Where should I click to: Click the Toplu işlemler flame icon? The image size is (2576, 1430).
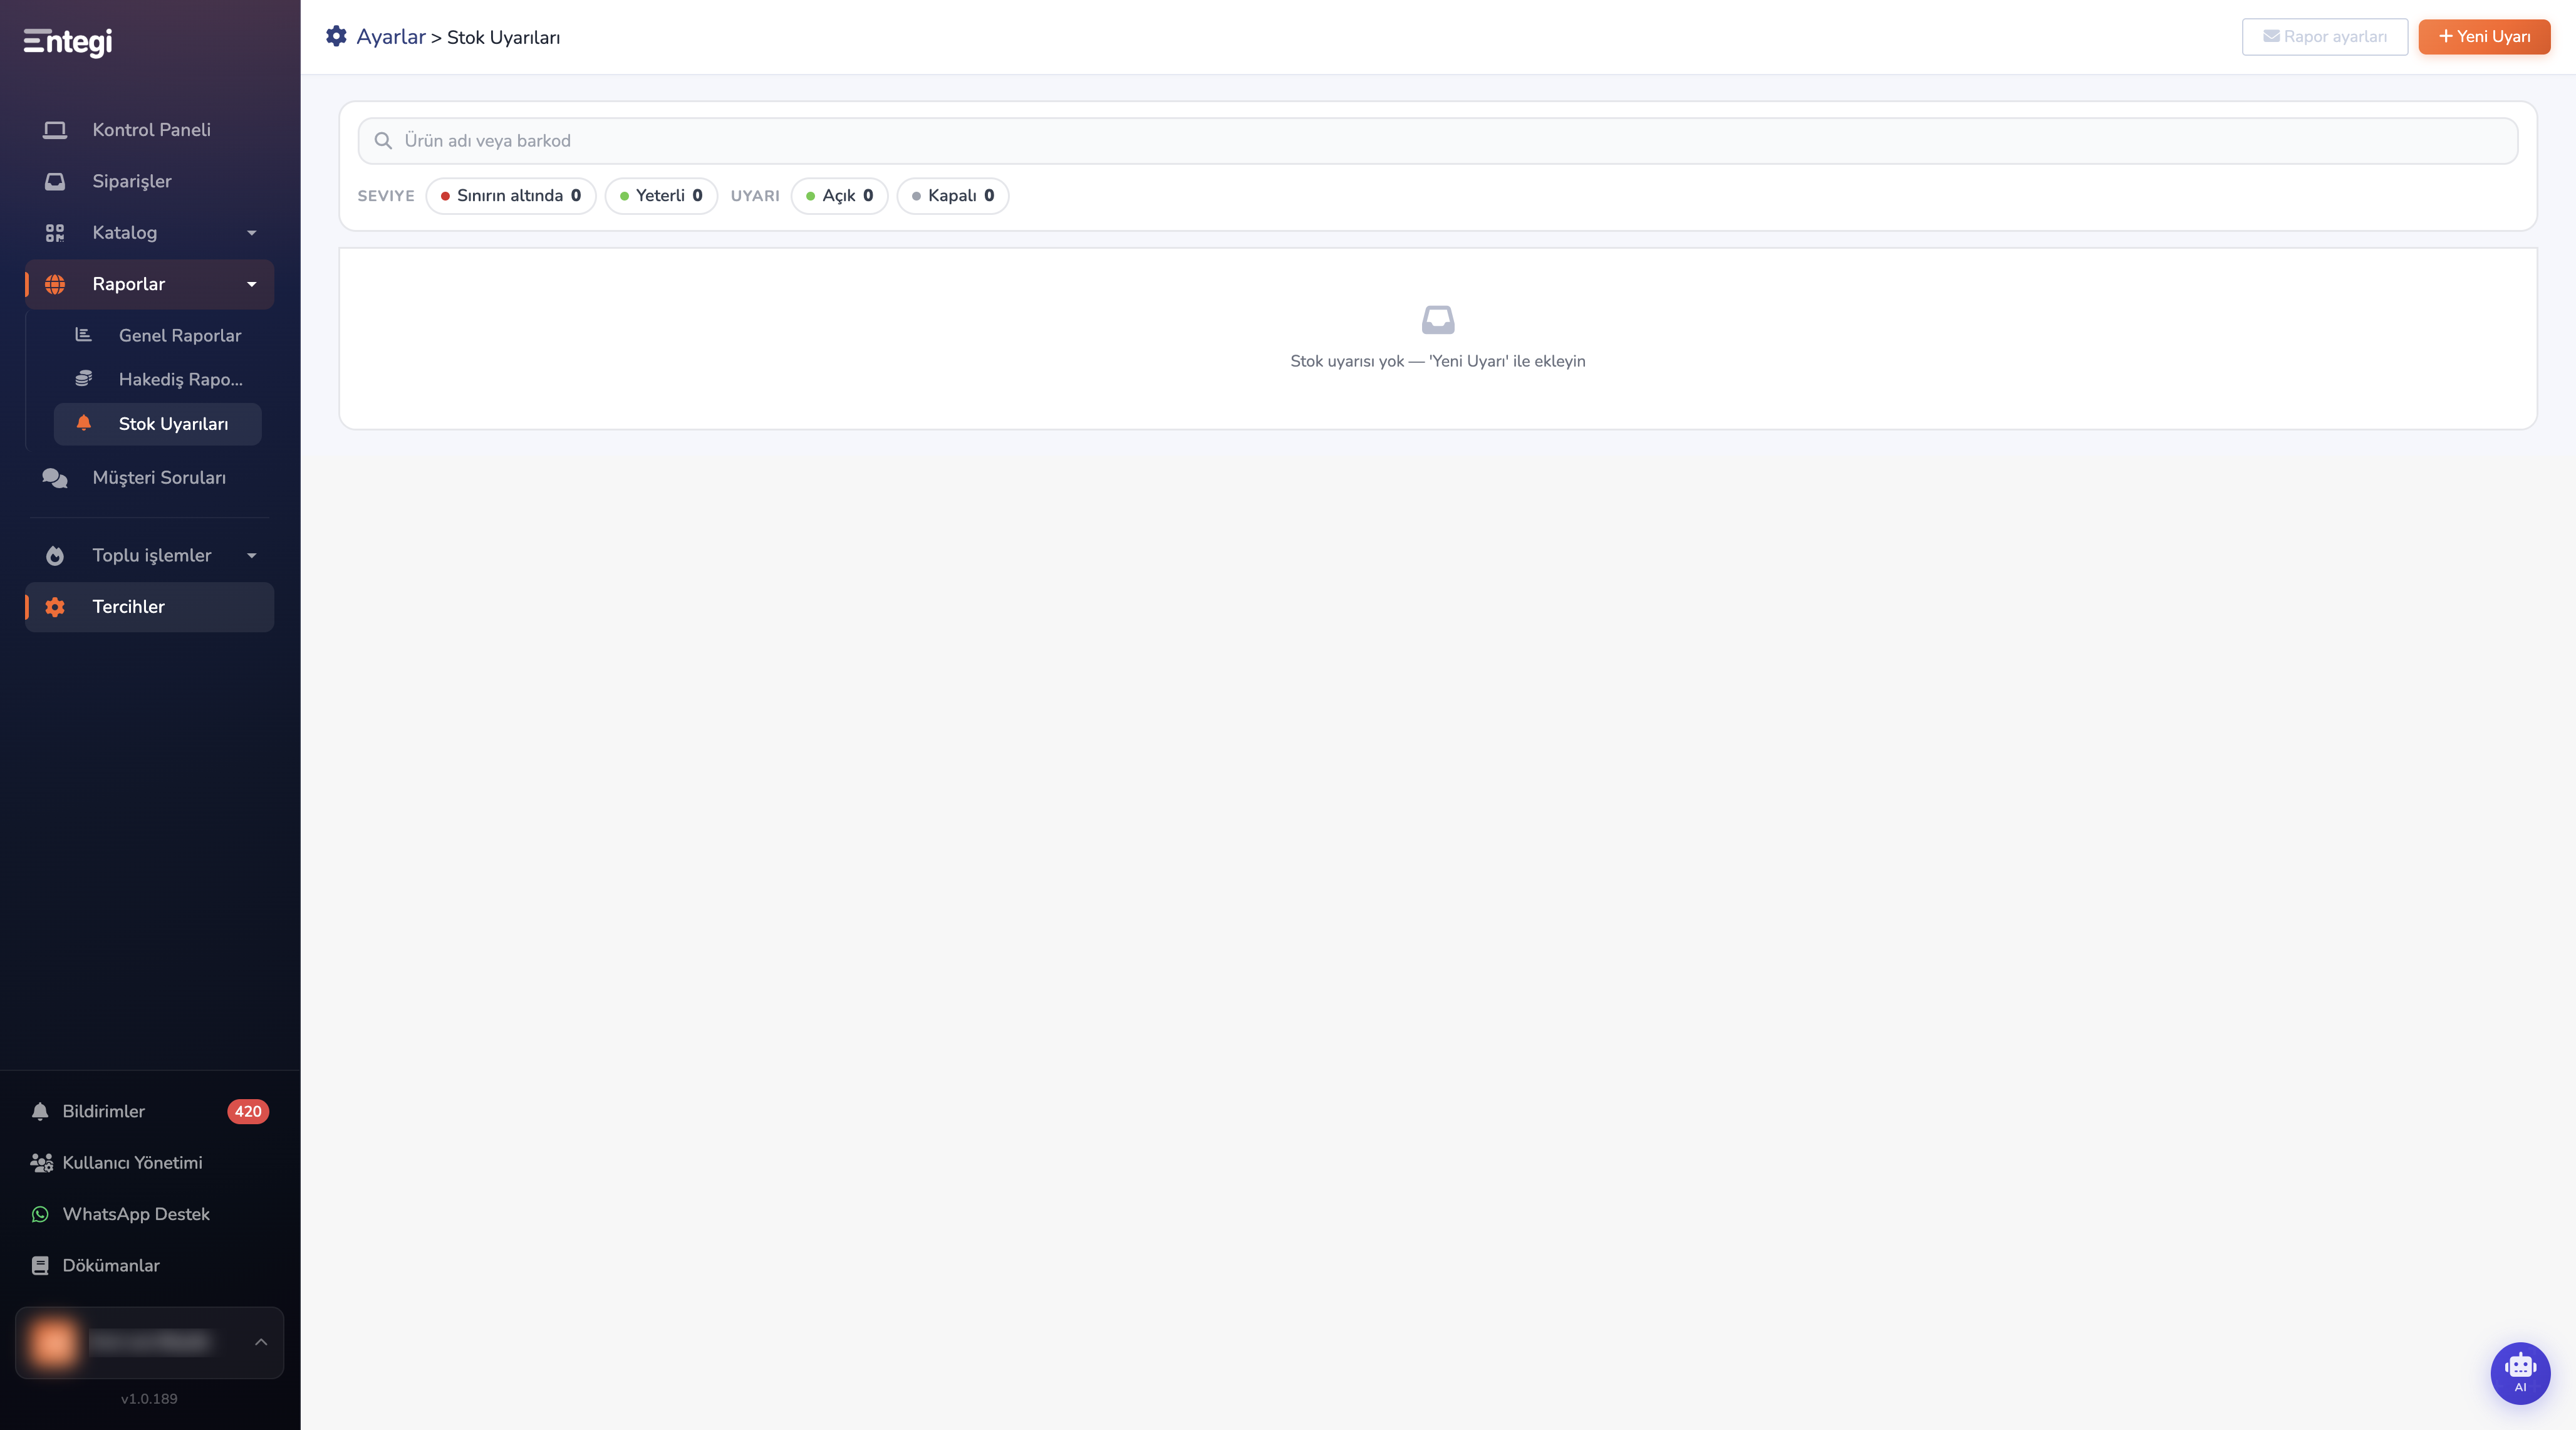click(55, 555)
